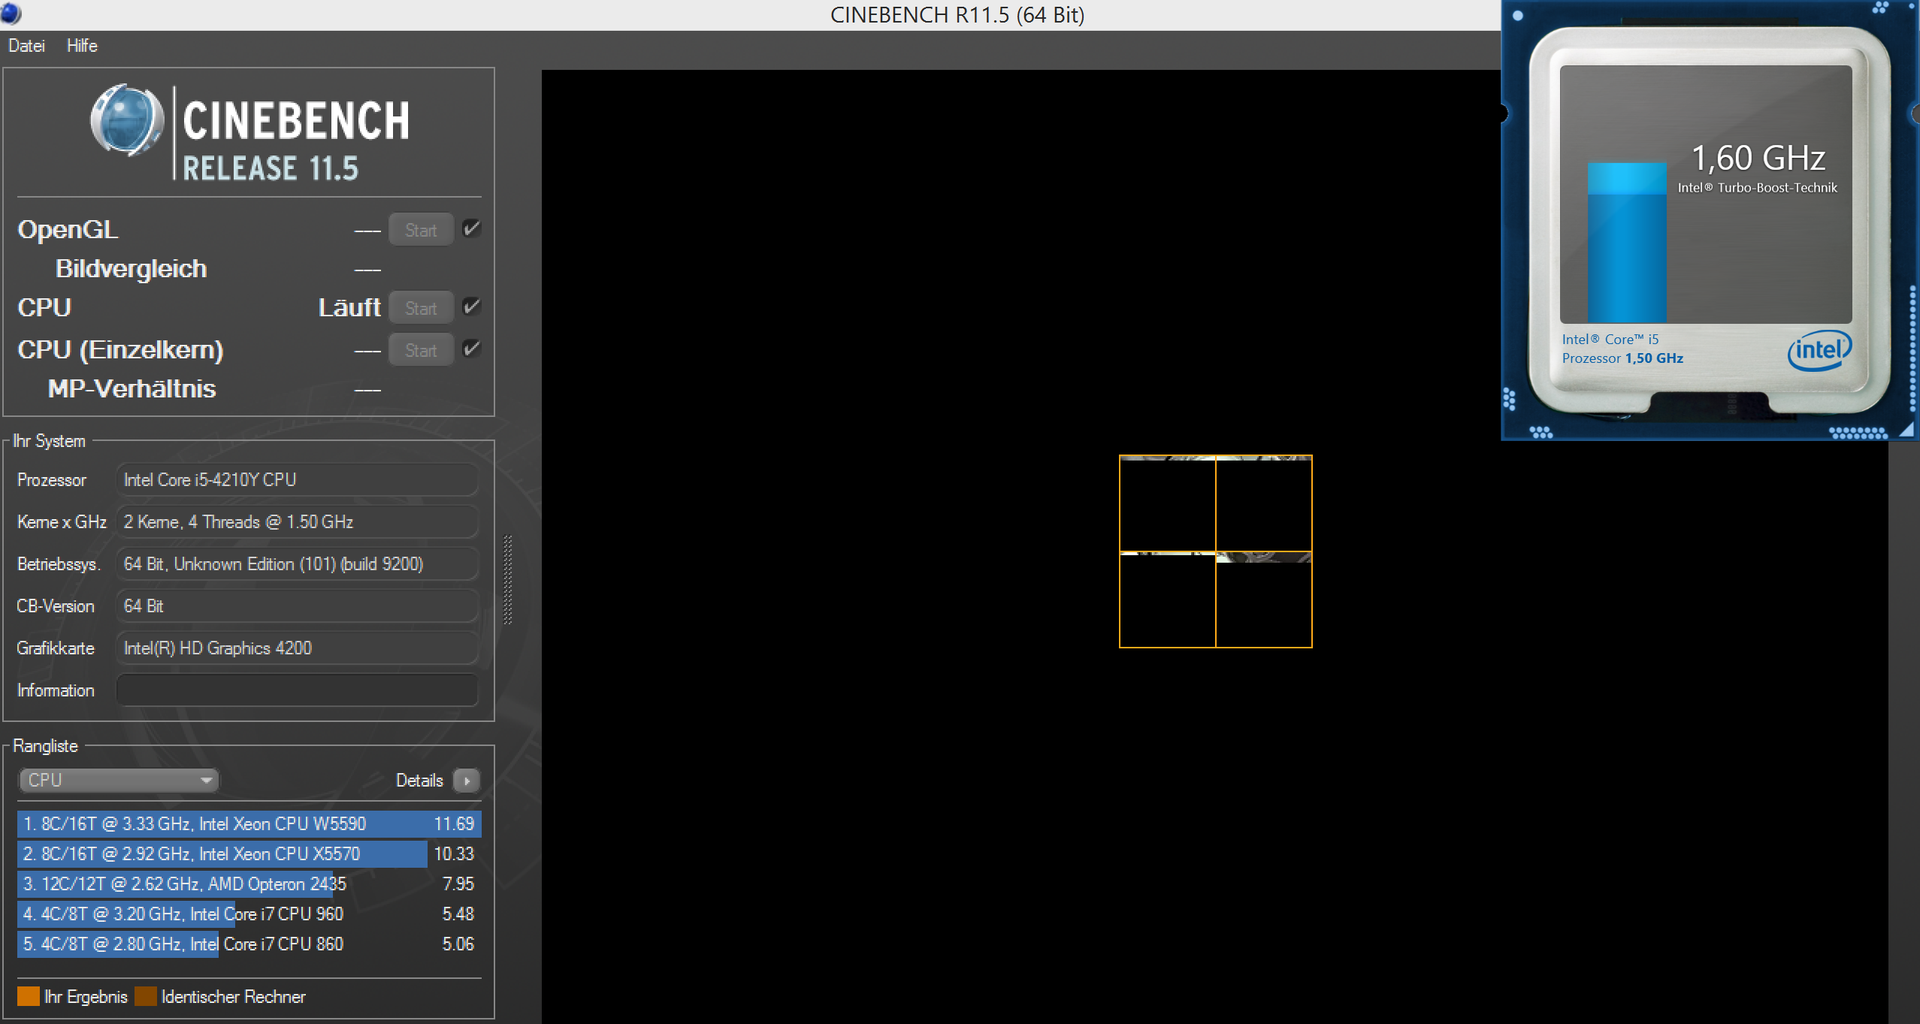Click the score 5.06 in the ranking
The height and width of the screenshot is (1024, 1920).
(x=458, y=944)
